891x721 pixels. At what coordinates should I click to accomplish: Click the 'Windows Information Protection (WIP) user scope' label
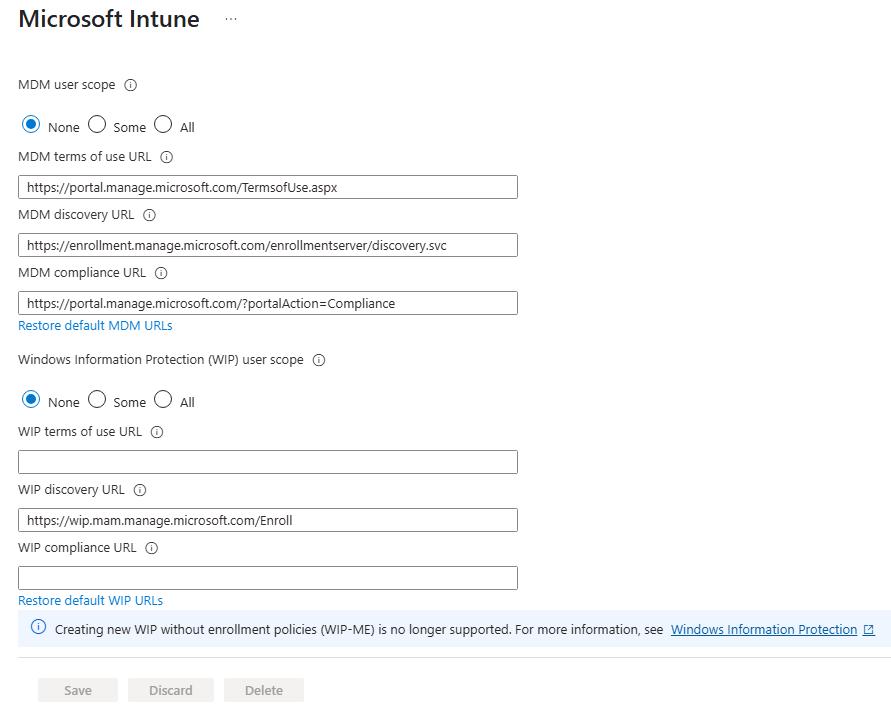coord(161,360)
